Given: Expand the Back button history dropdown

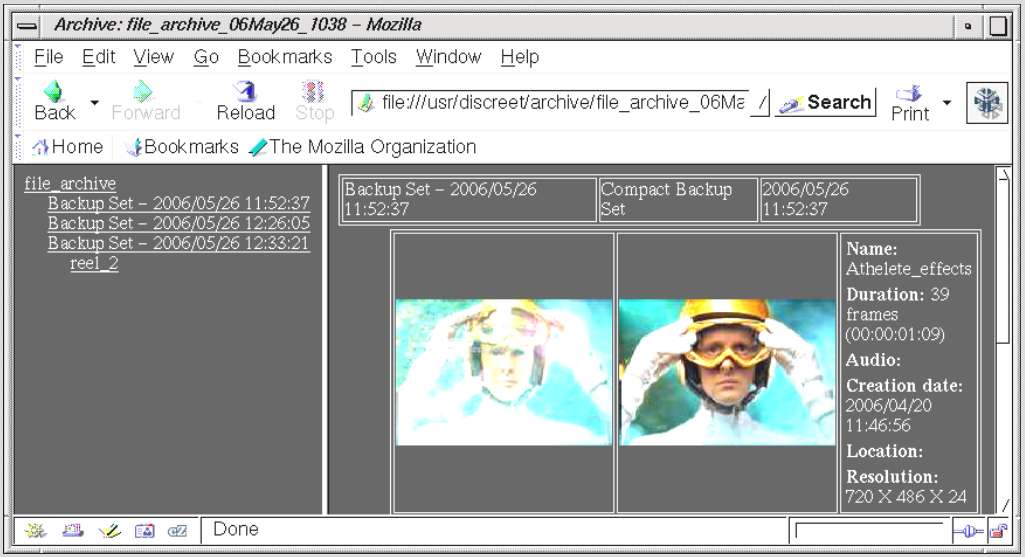Looking at the screenshot, I should point(95,102).
